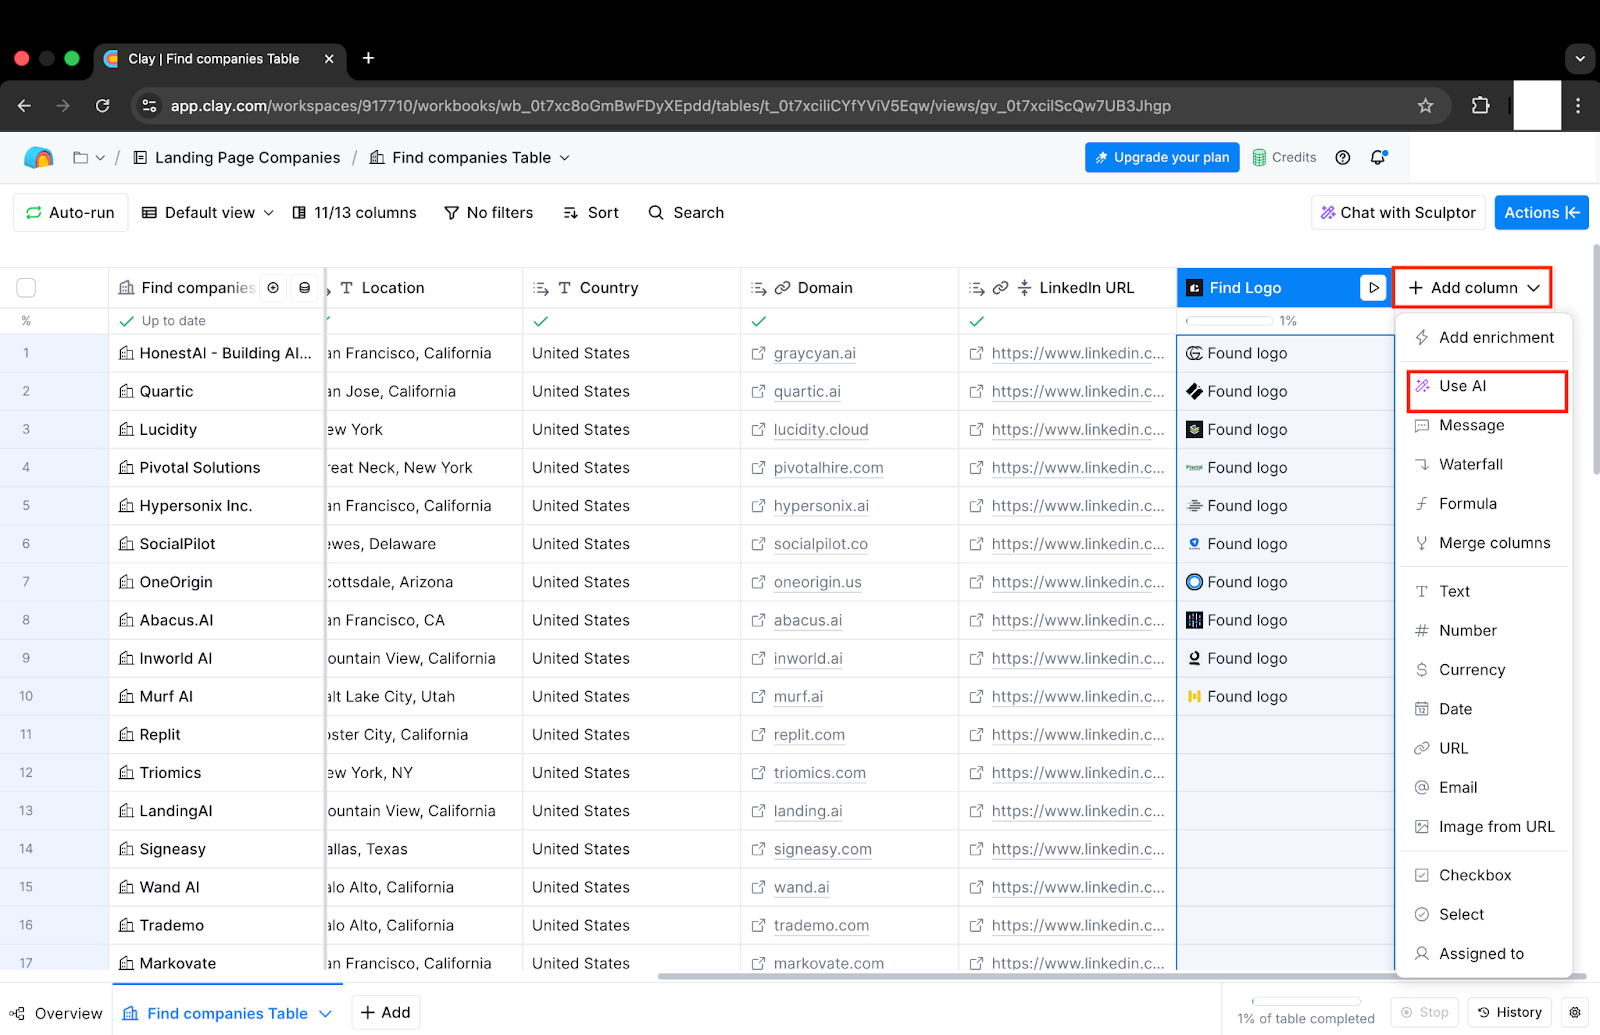The height and width of the screenshot is (1035, 1600).
Task: Choose Checkbox column type
Action: tap(1484, 875)
